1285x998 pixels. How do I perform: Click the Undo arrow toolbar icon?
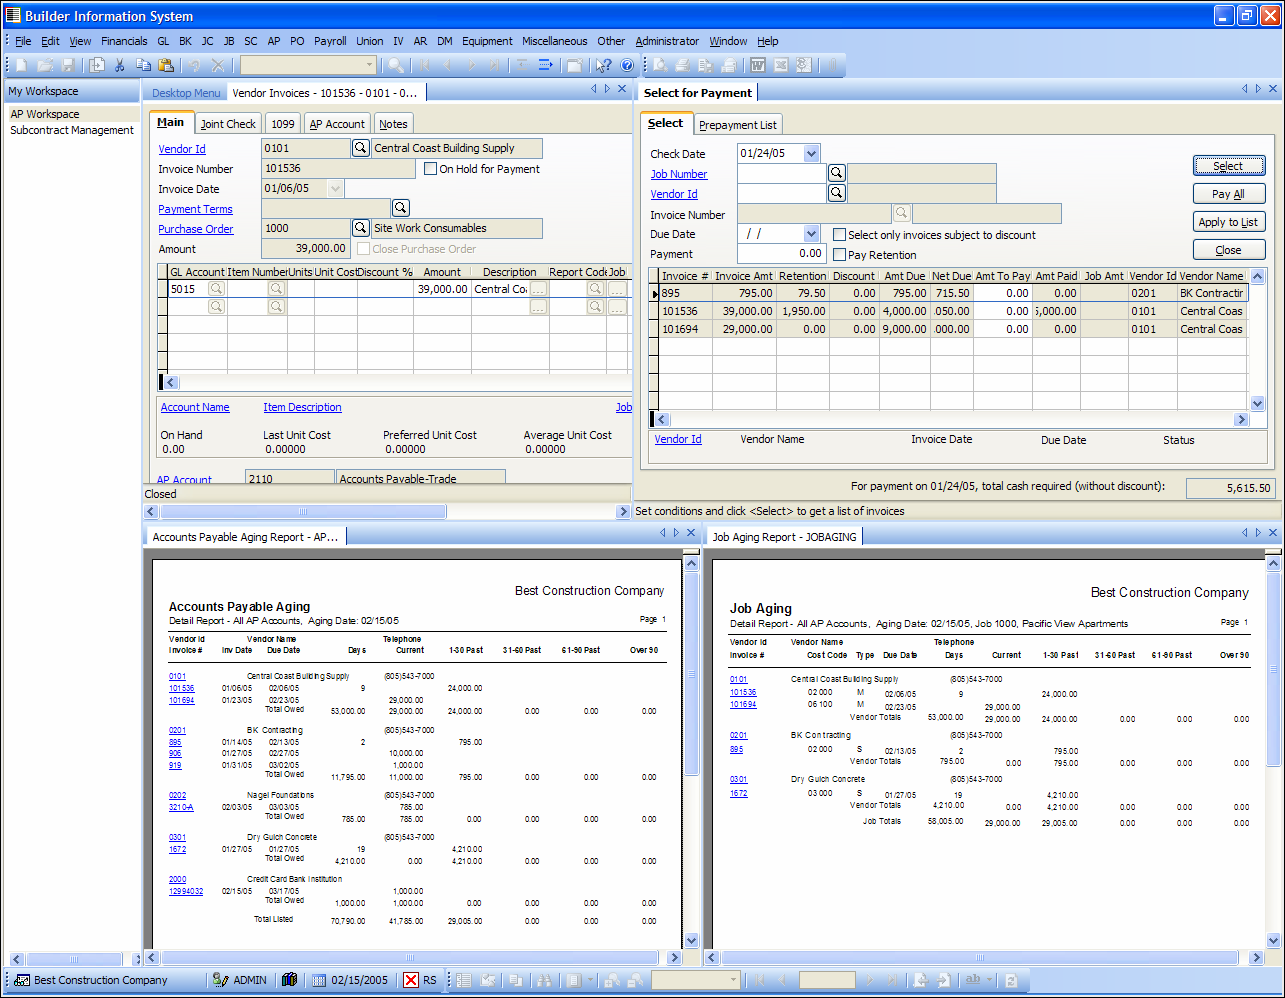[194, 65]
